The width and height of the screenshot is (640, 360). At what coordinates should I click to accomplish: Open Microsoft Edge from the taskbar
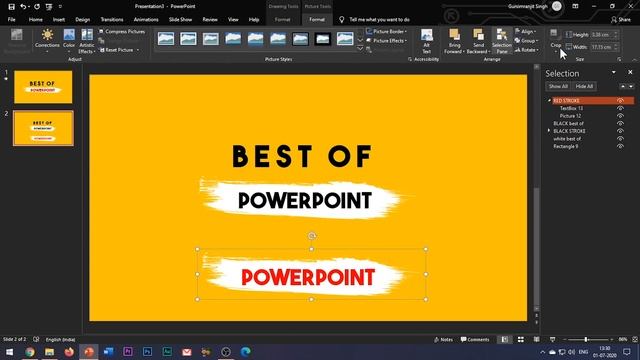point(245,351)
